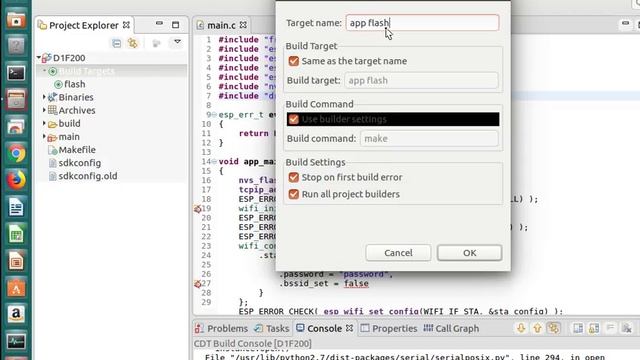
Task: Open LibreOffice Calc from the dock
Action: 16,234
